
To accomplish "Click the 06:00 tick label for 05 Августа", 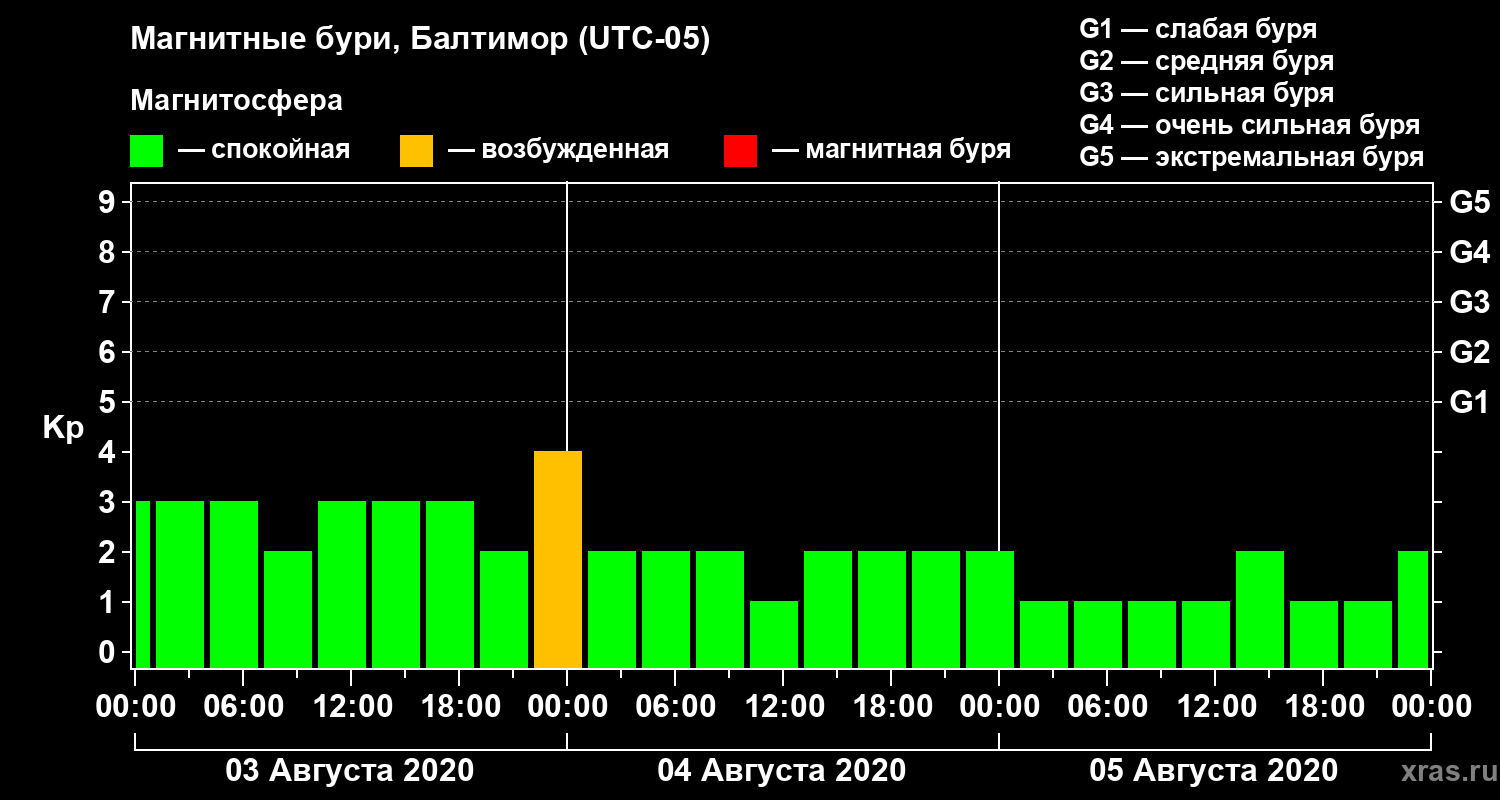I will (1106, 706).
